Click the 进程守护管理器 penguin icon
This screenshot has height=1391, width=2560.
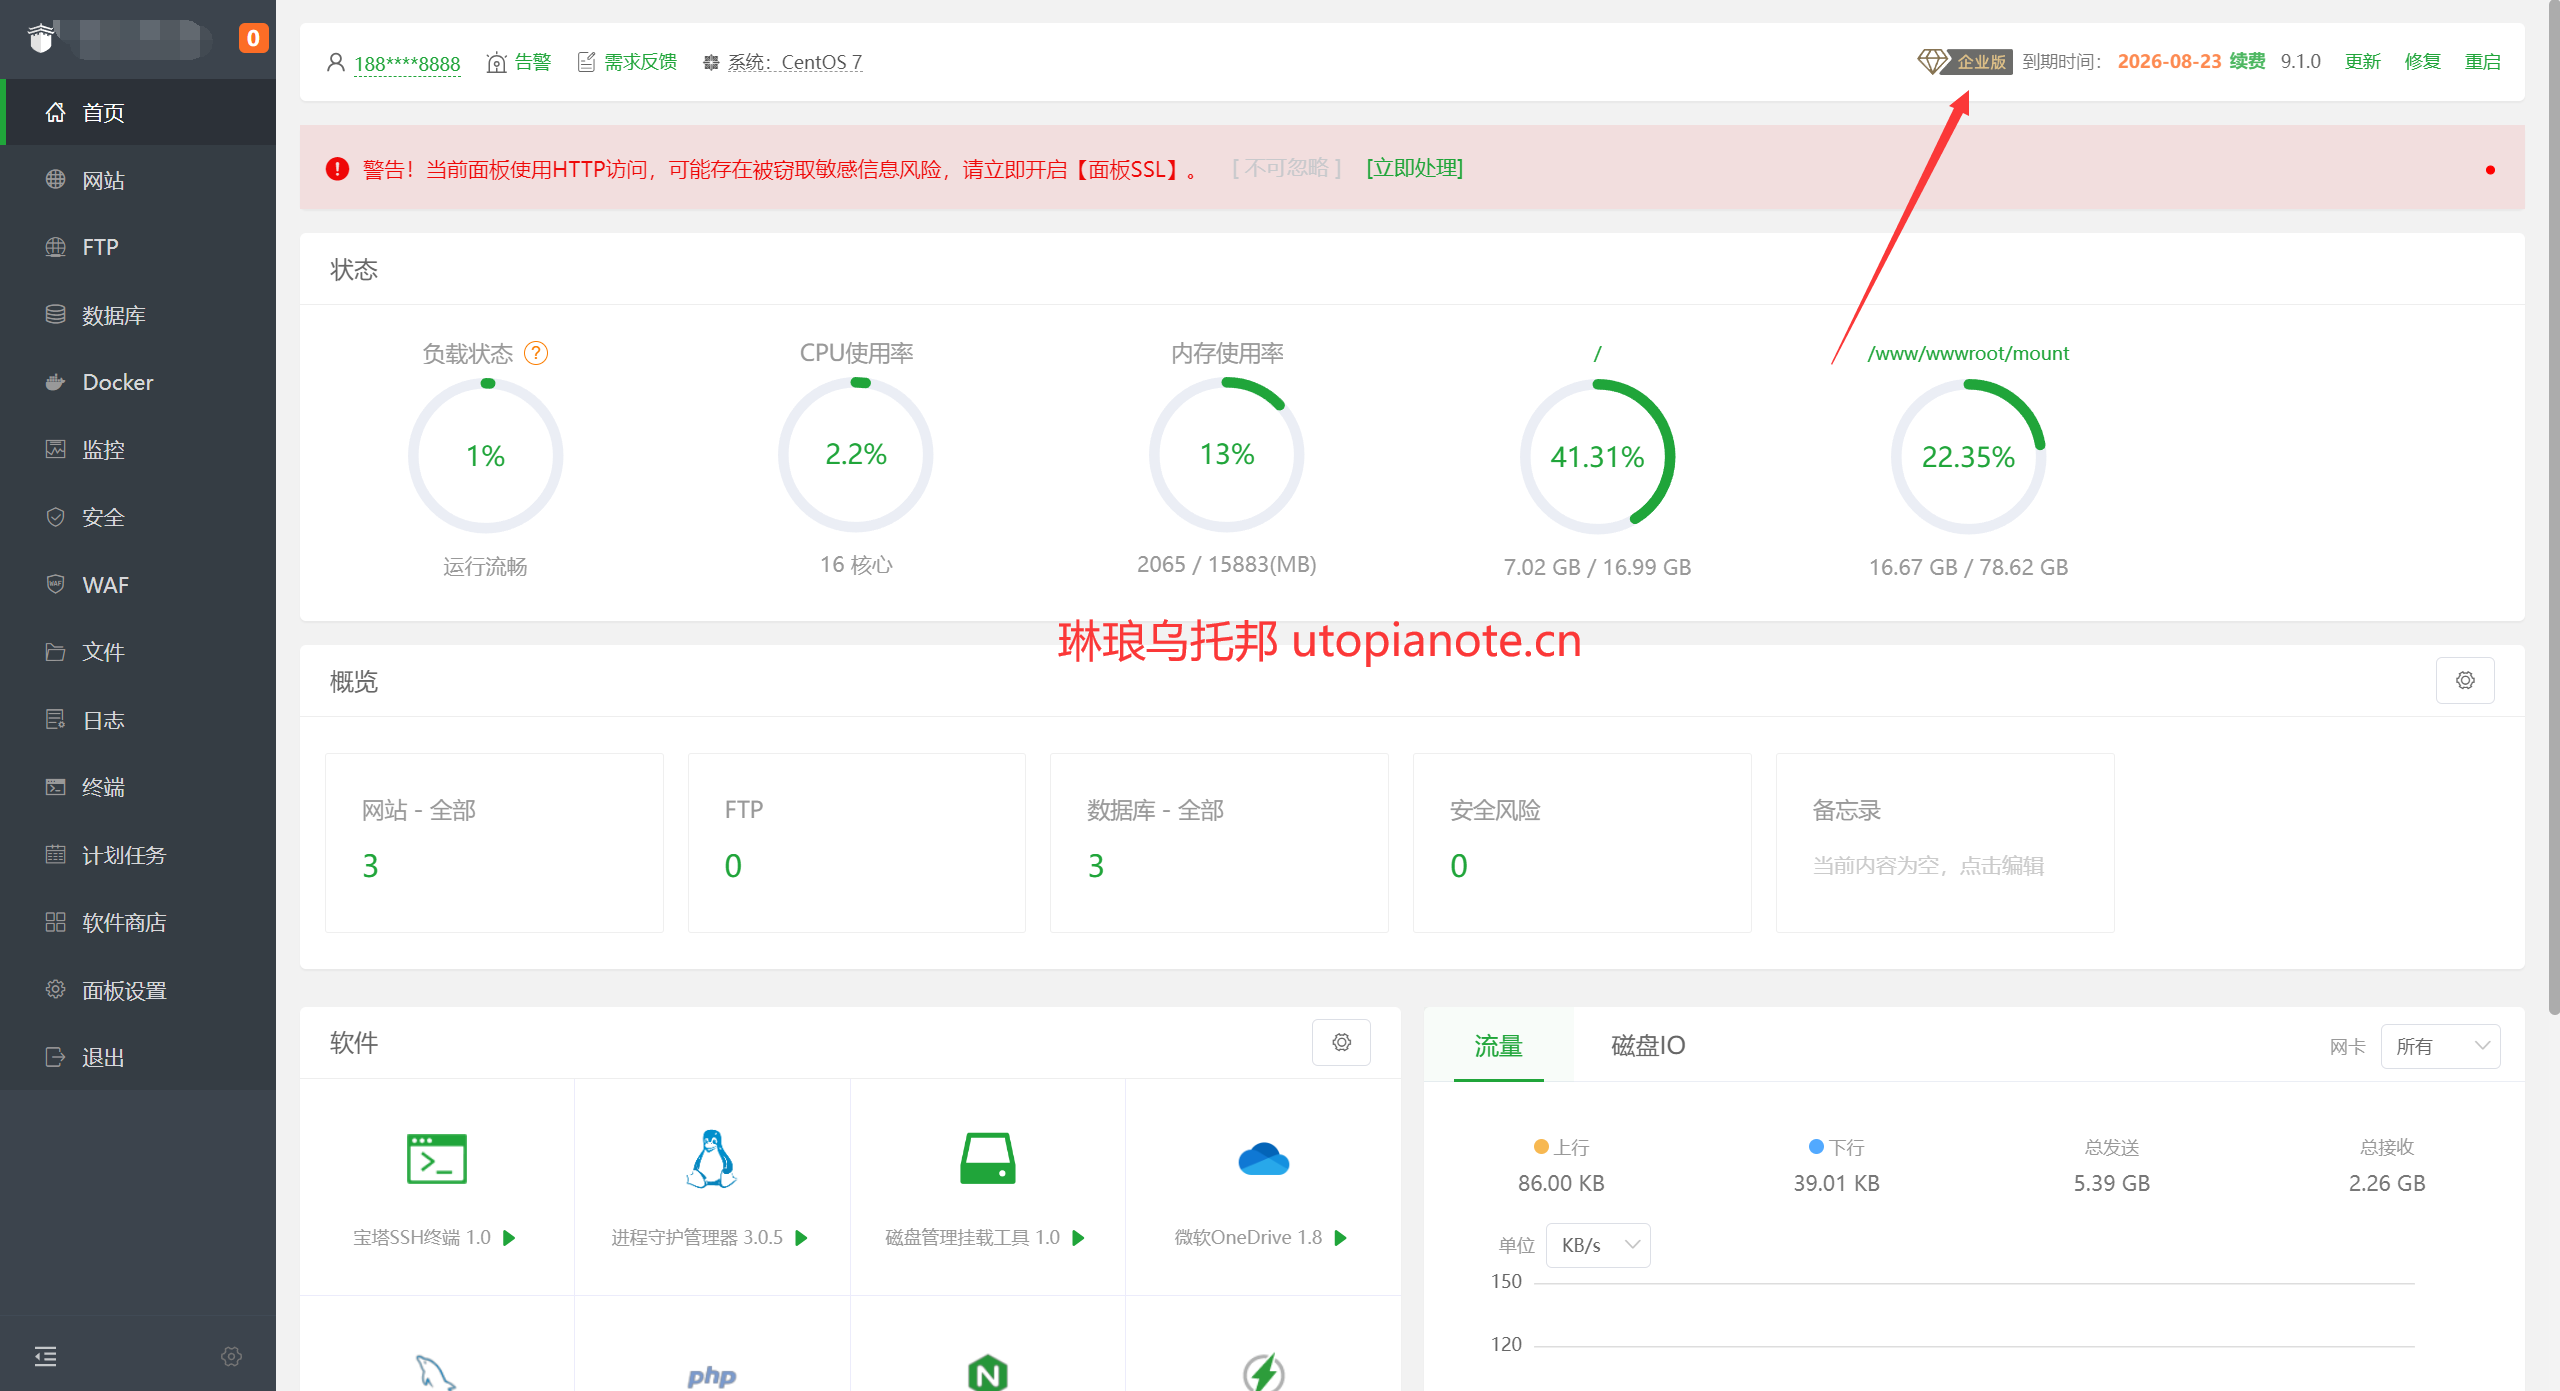click(712, 1159)
